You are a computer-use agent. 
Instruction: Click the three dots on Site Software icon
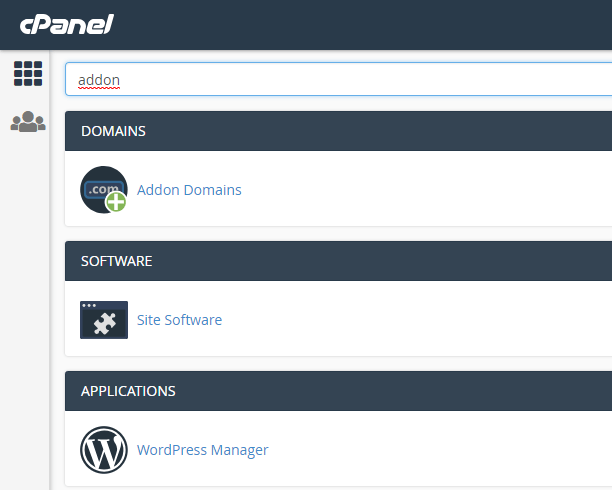click(x=89, y=305)
